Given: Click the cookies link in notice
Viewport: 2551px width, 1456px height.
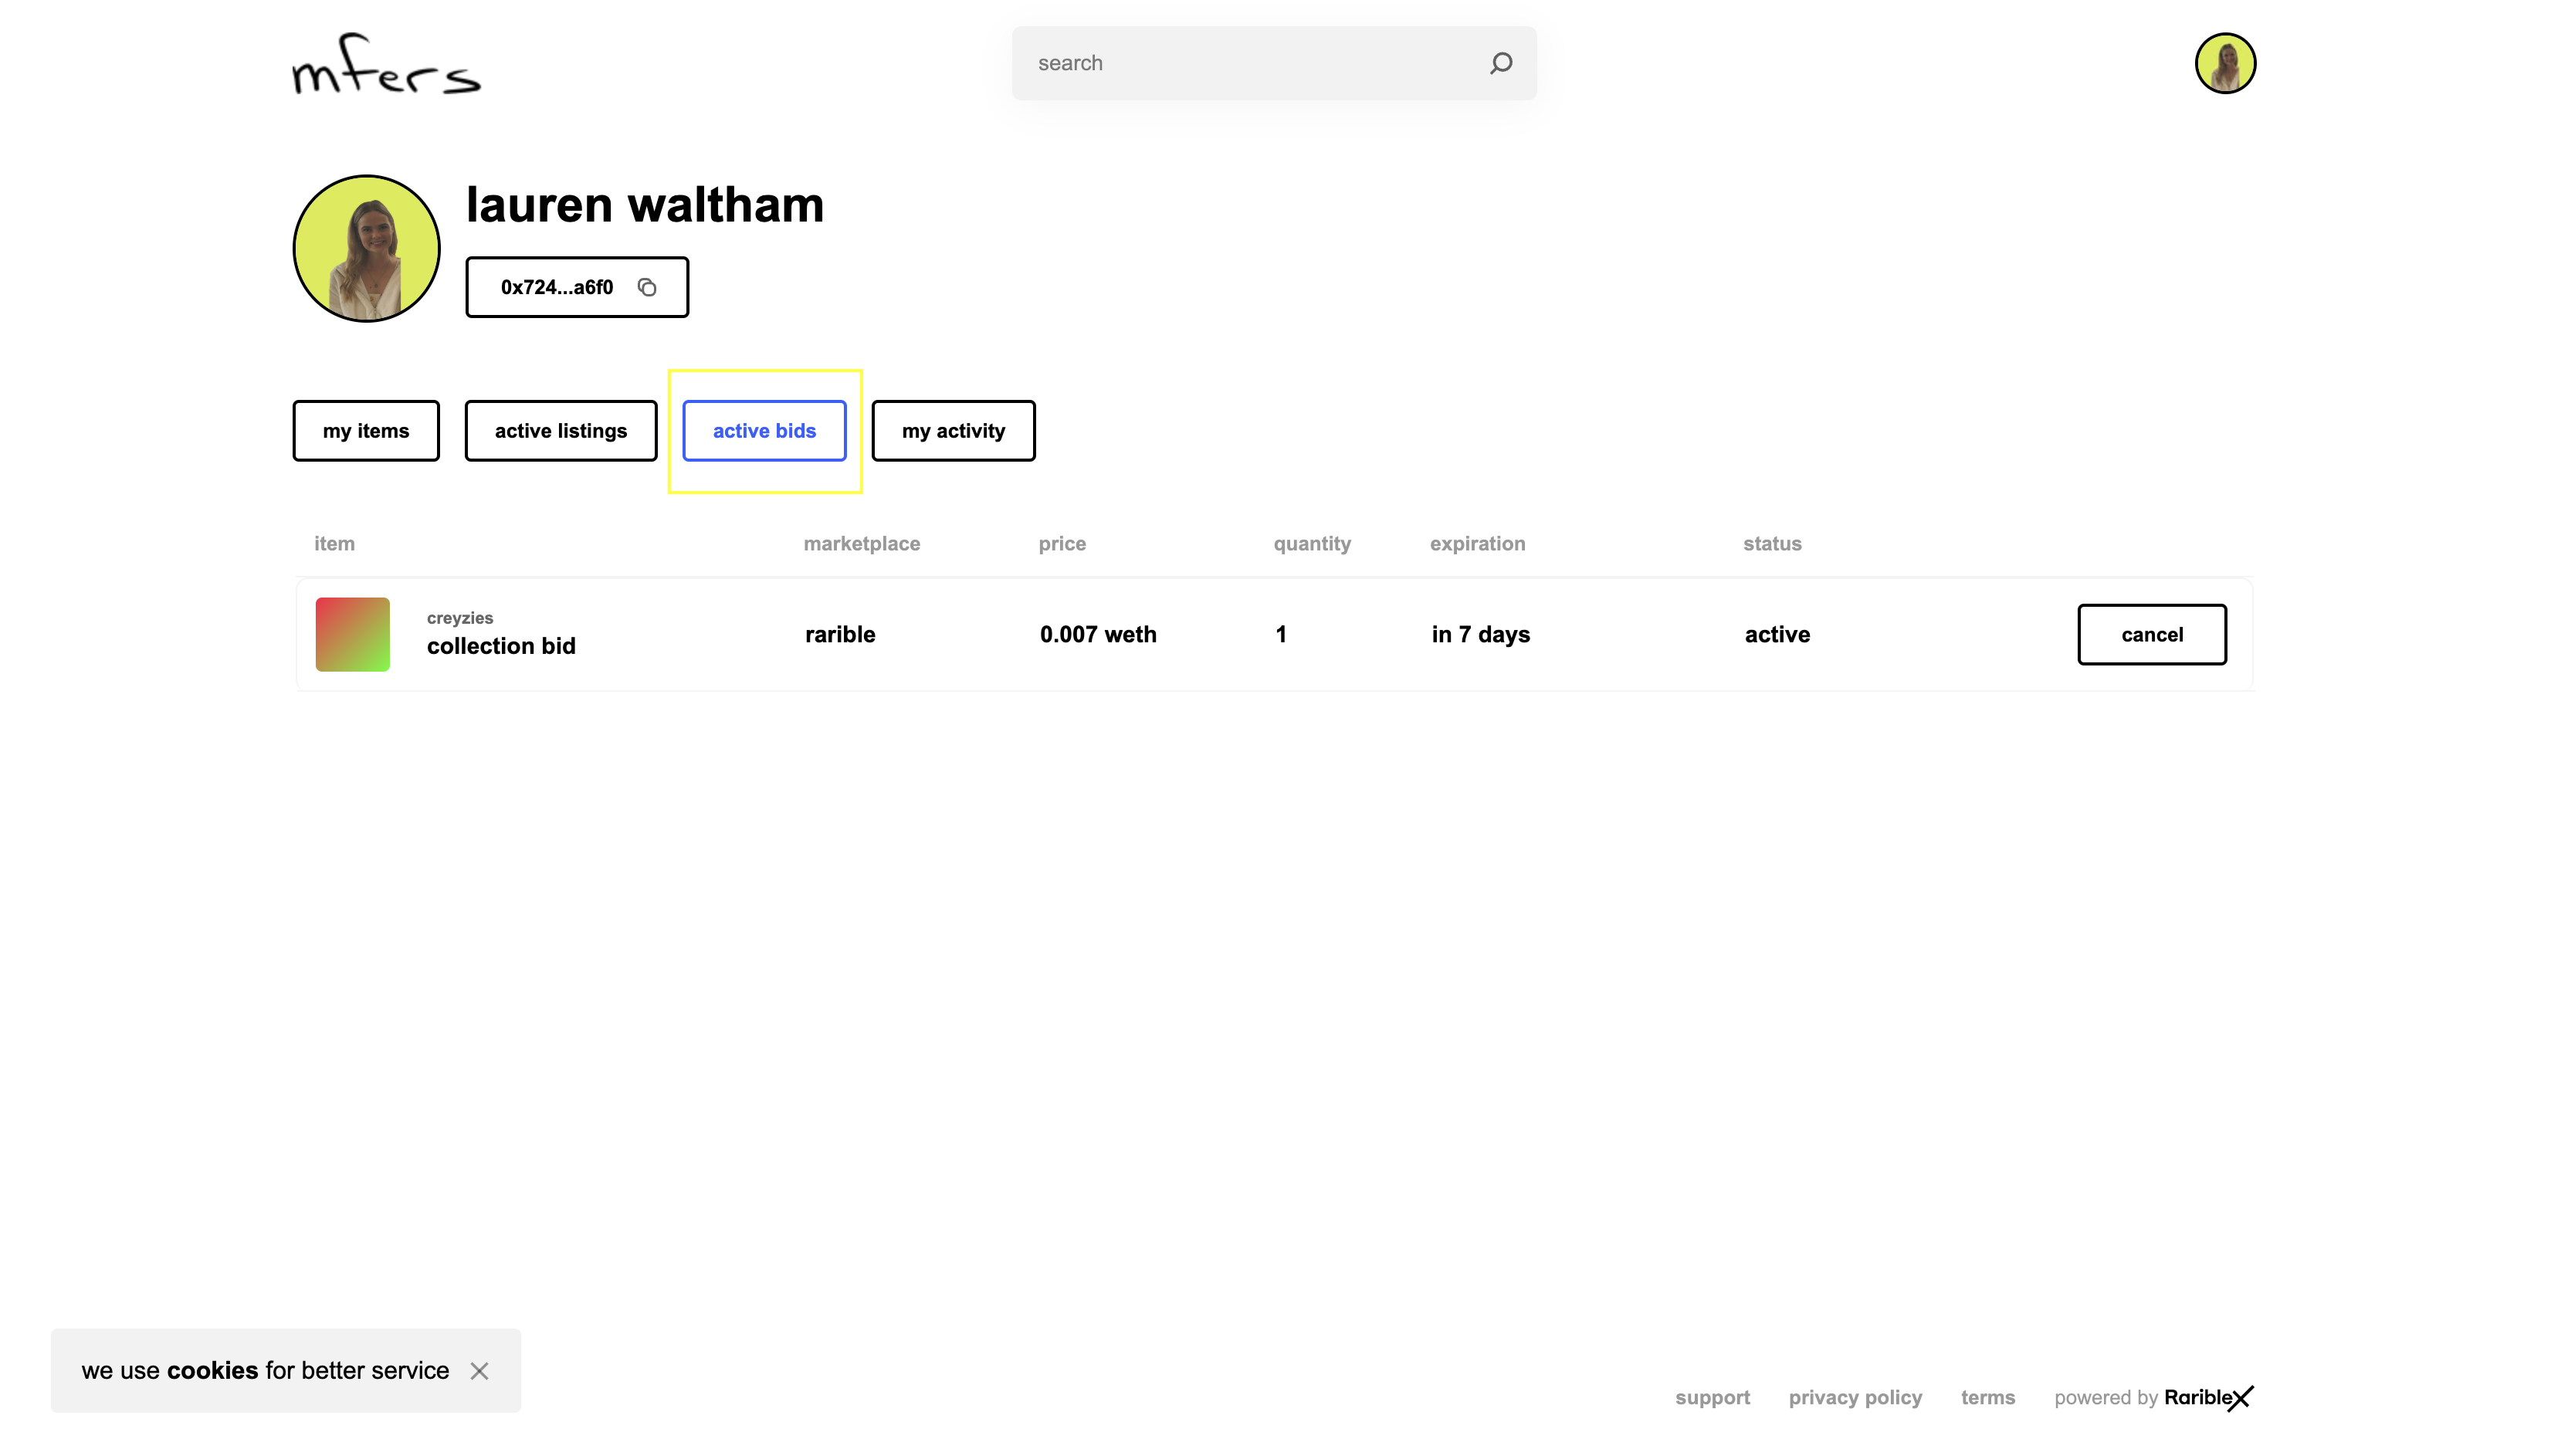Looking at the screenshot, I should tap(212, 1370).
